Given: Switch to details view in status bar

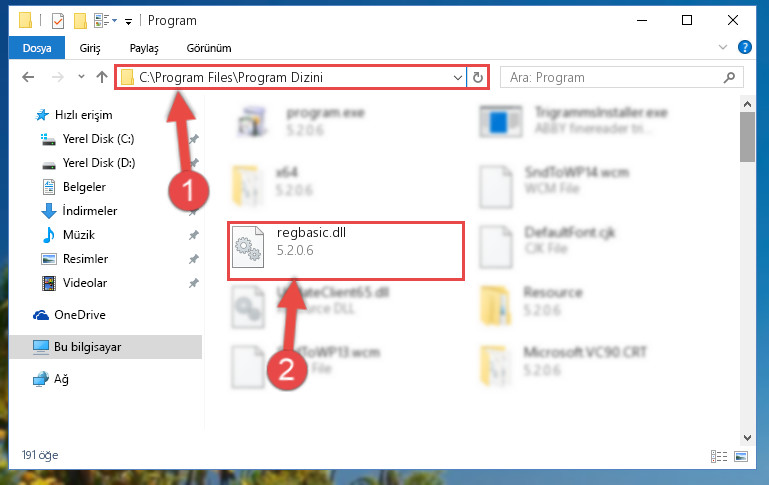Looking at the screenshot, I should pyautogui.click(x=719, y=457).
